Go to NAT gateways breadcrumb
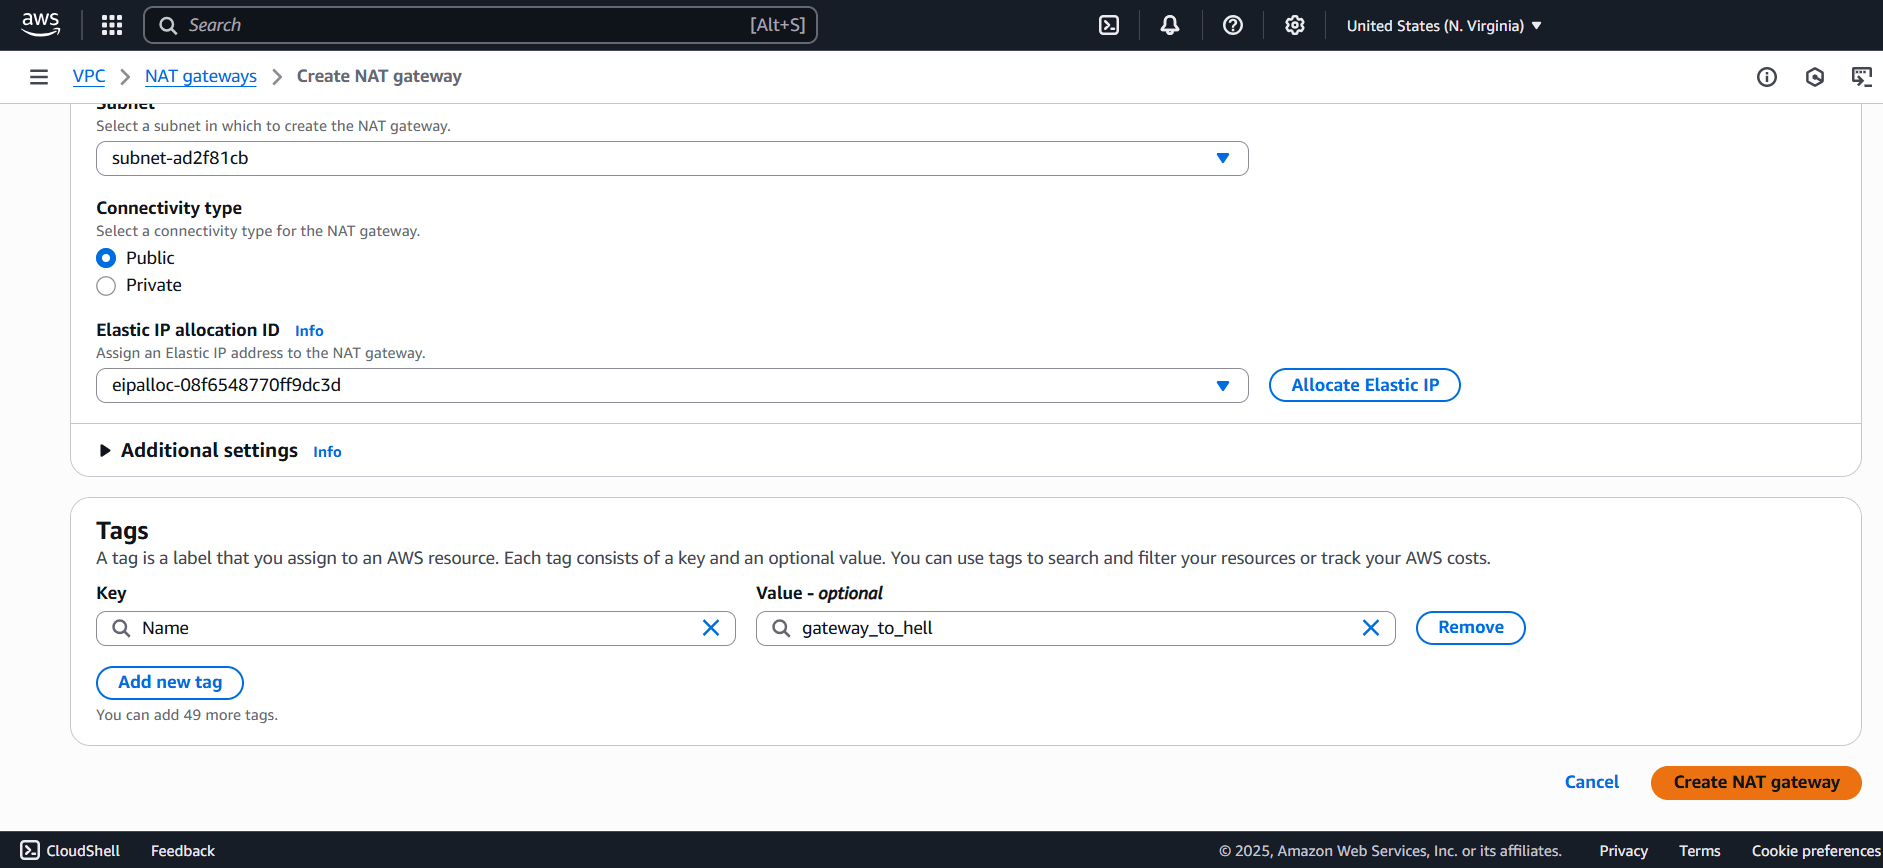The width and height of the screenshot is (1883, 868). click(200, 77)
